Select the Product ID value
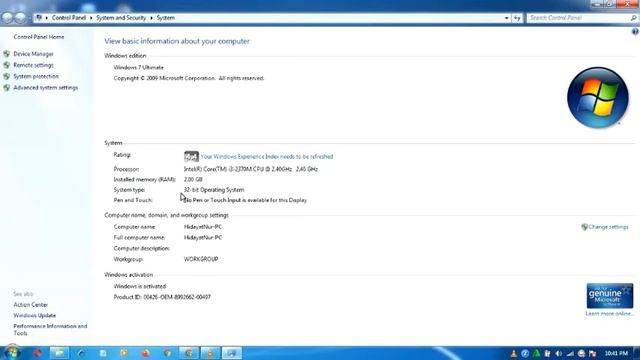640x360 pixels. [x=177, y=297]
